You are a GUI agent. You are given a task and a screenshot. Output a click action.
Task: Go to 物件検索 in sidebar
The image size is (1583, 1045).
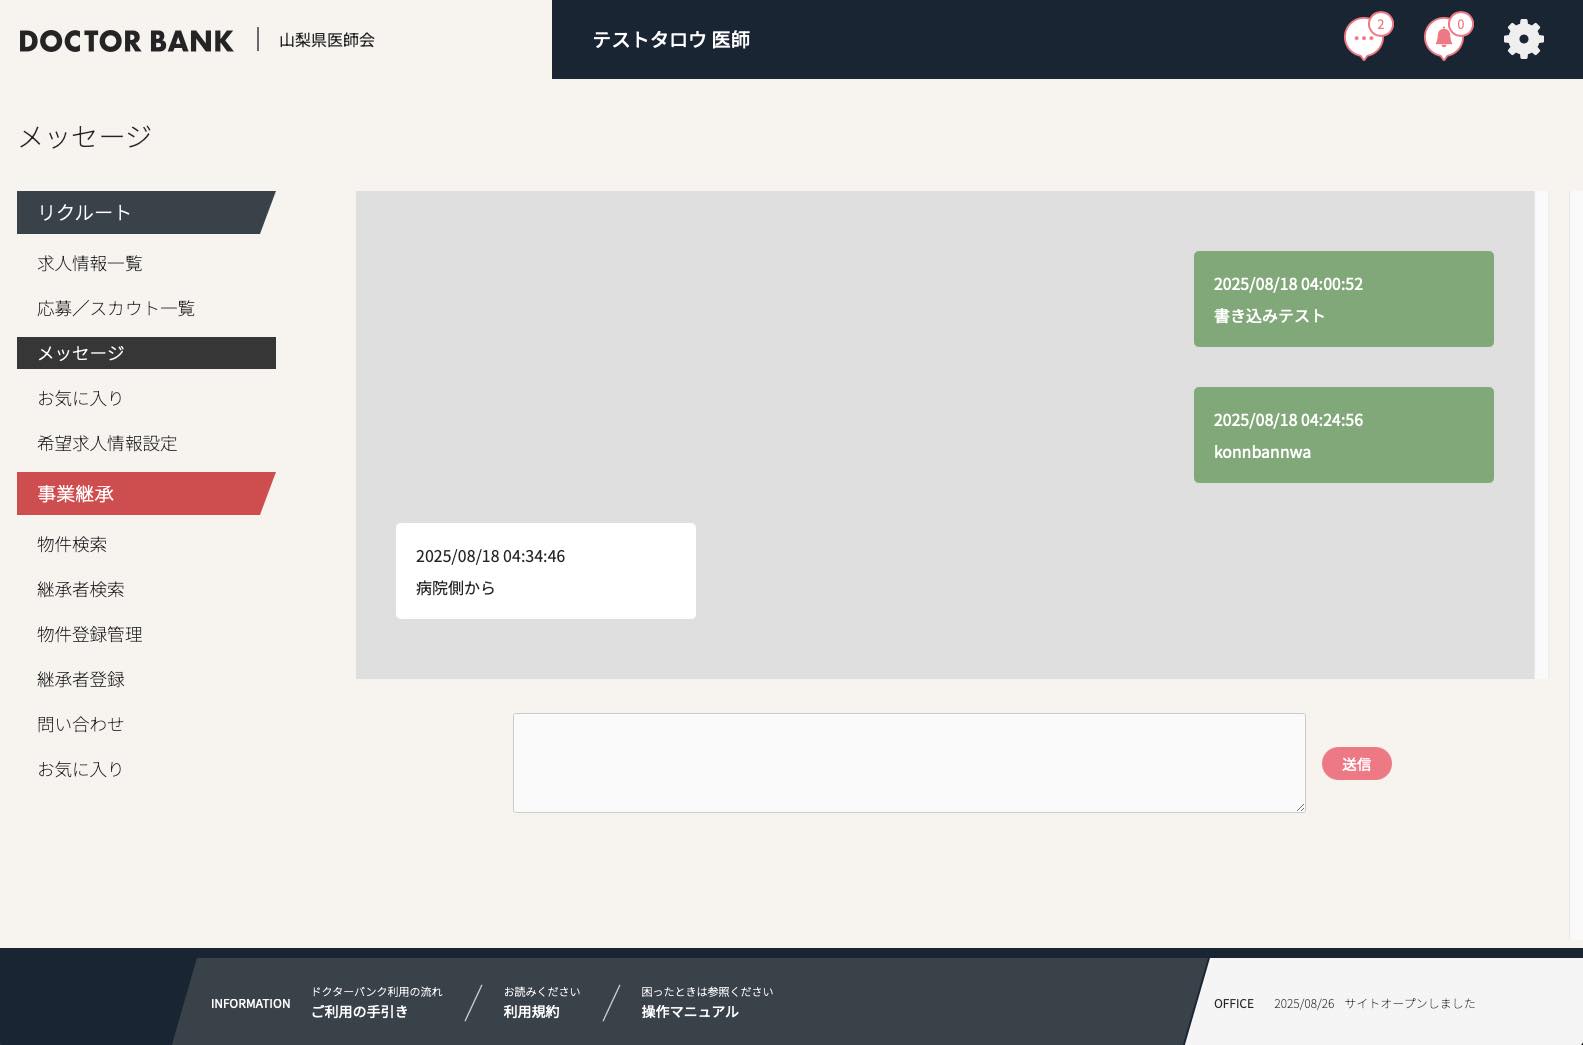[72, 544]
